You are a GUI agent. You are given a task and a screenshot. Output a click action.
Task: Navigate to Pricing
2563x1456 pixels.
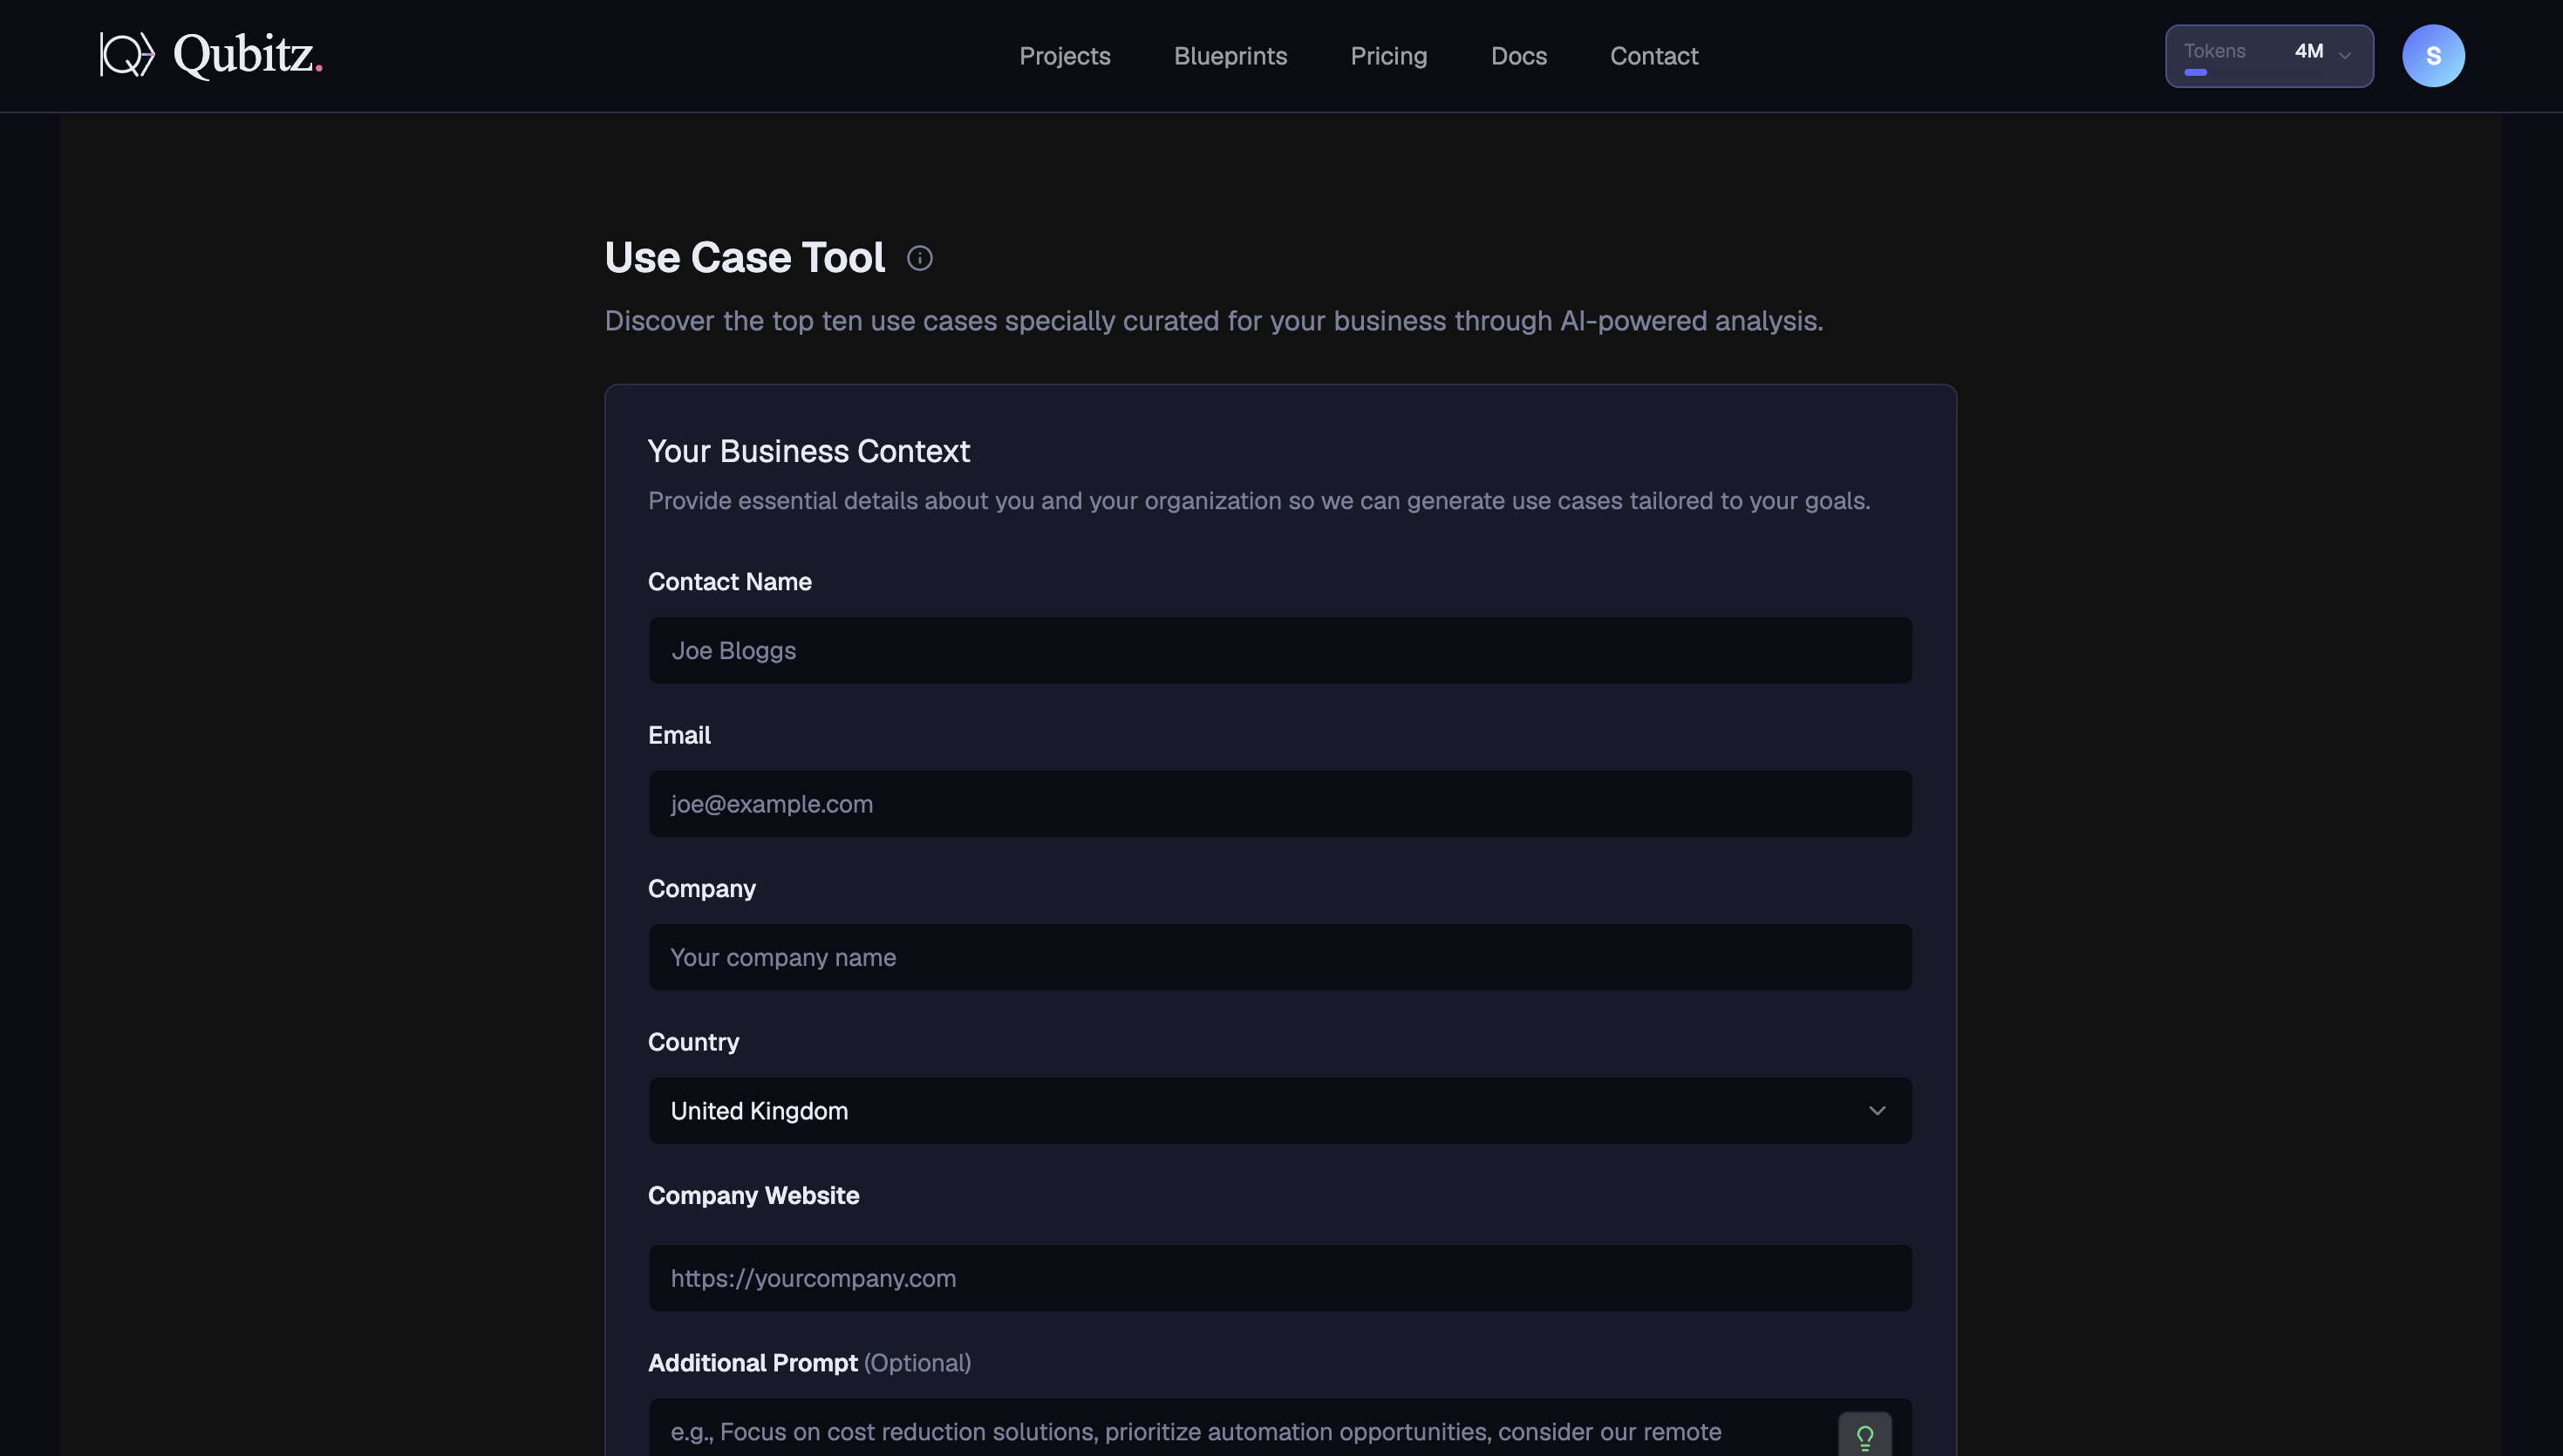[x=1388, y=56]
